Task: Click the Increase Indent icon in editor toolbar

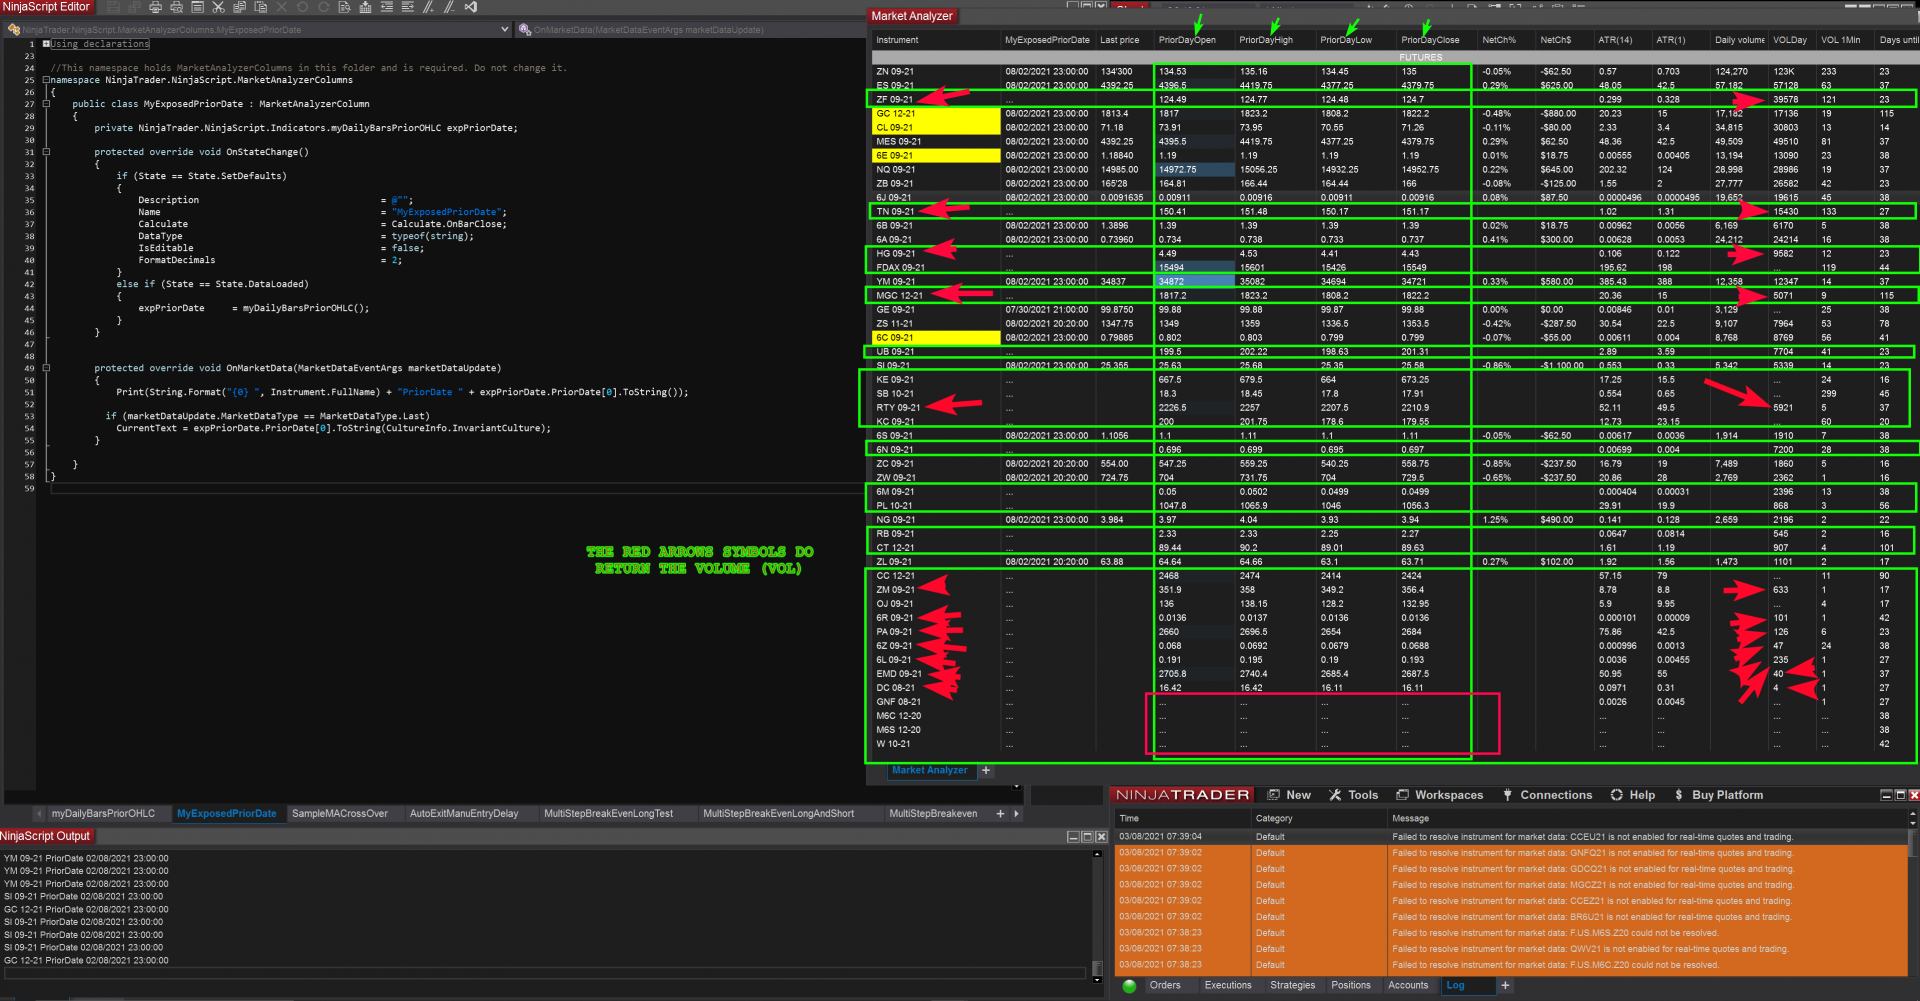Action: click(407, 7)
